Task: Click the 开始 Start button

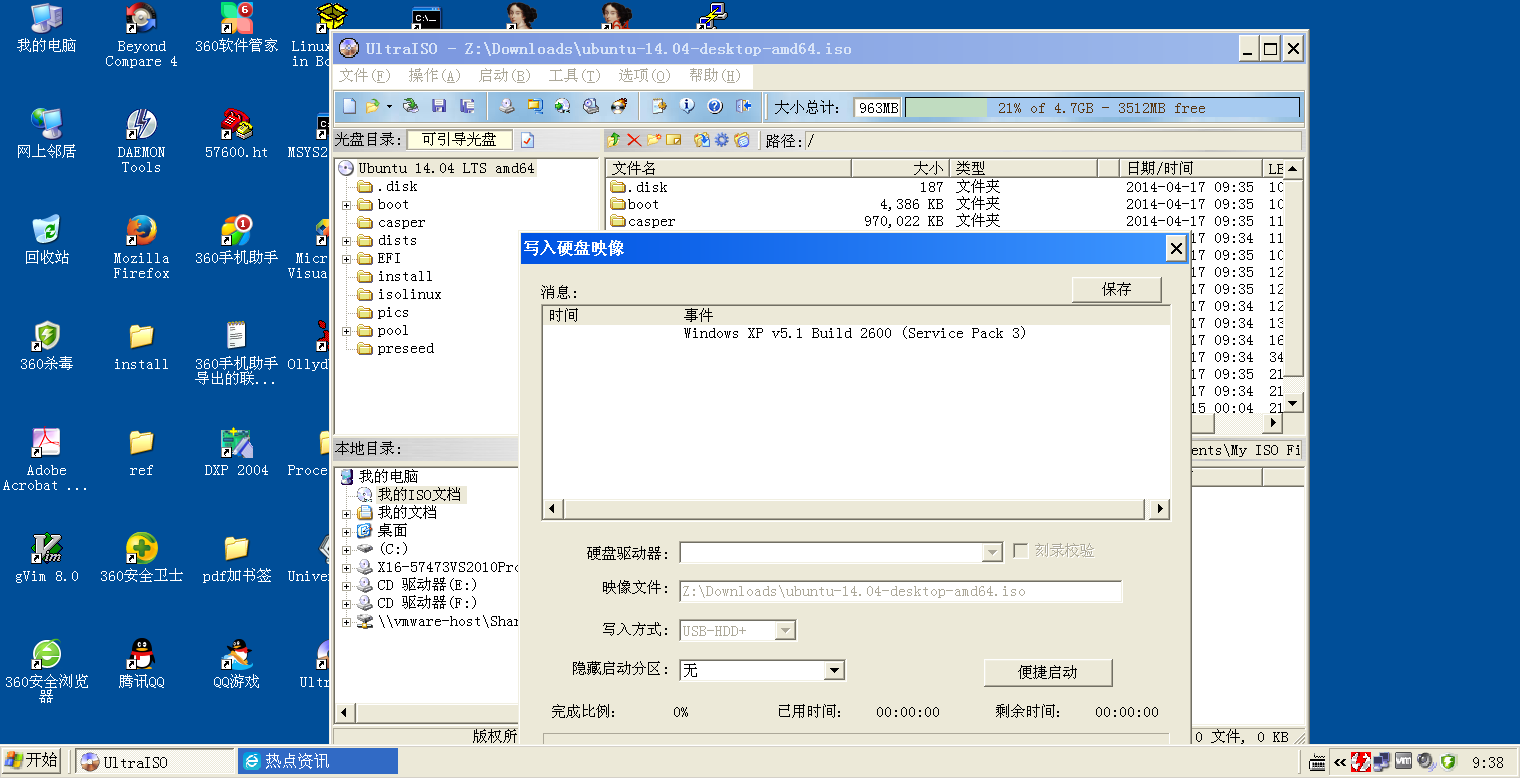Action: pyautogui.click(x=31, y=760)
